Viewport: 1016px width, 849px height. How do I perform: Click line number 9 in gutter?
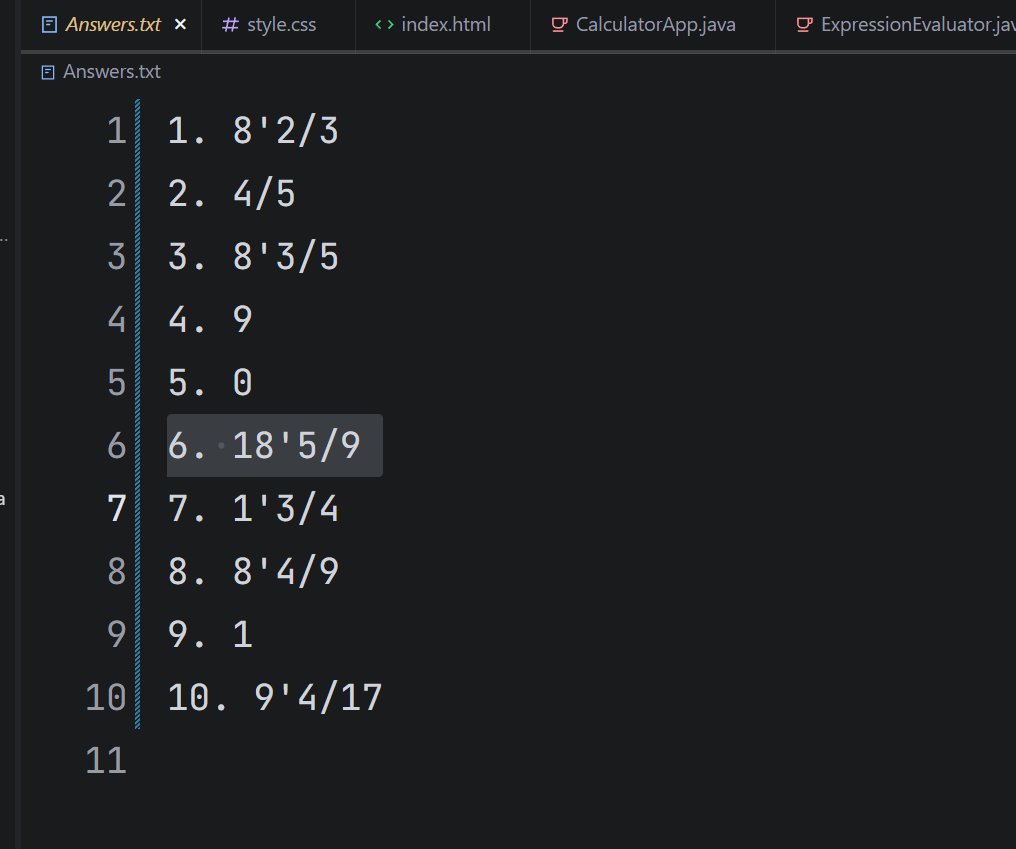pyautogui.click(x=117, y=634)
